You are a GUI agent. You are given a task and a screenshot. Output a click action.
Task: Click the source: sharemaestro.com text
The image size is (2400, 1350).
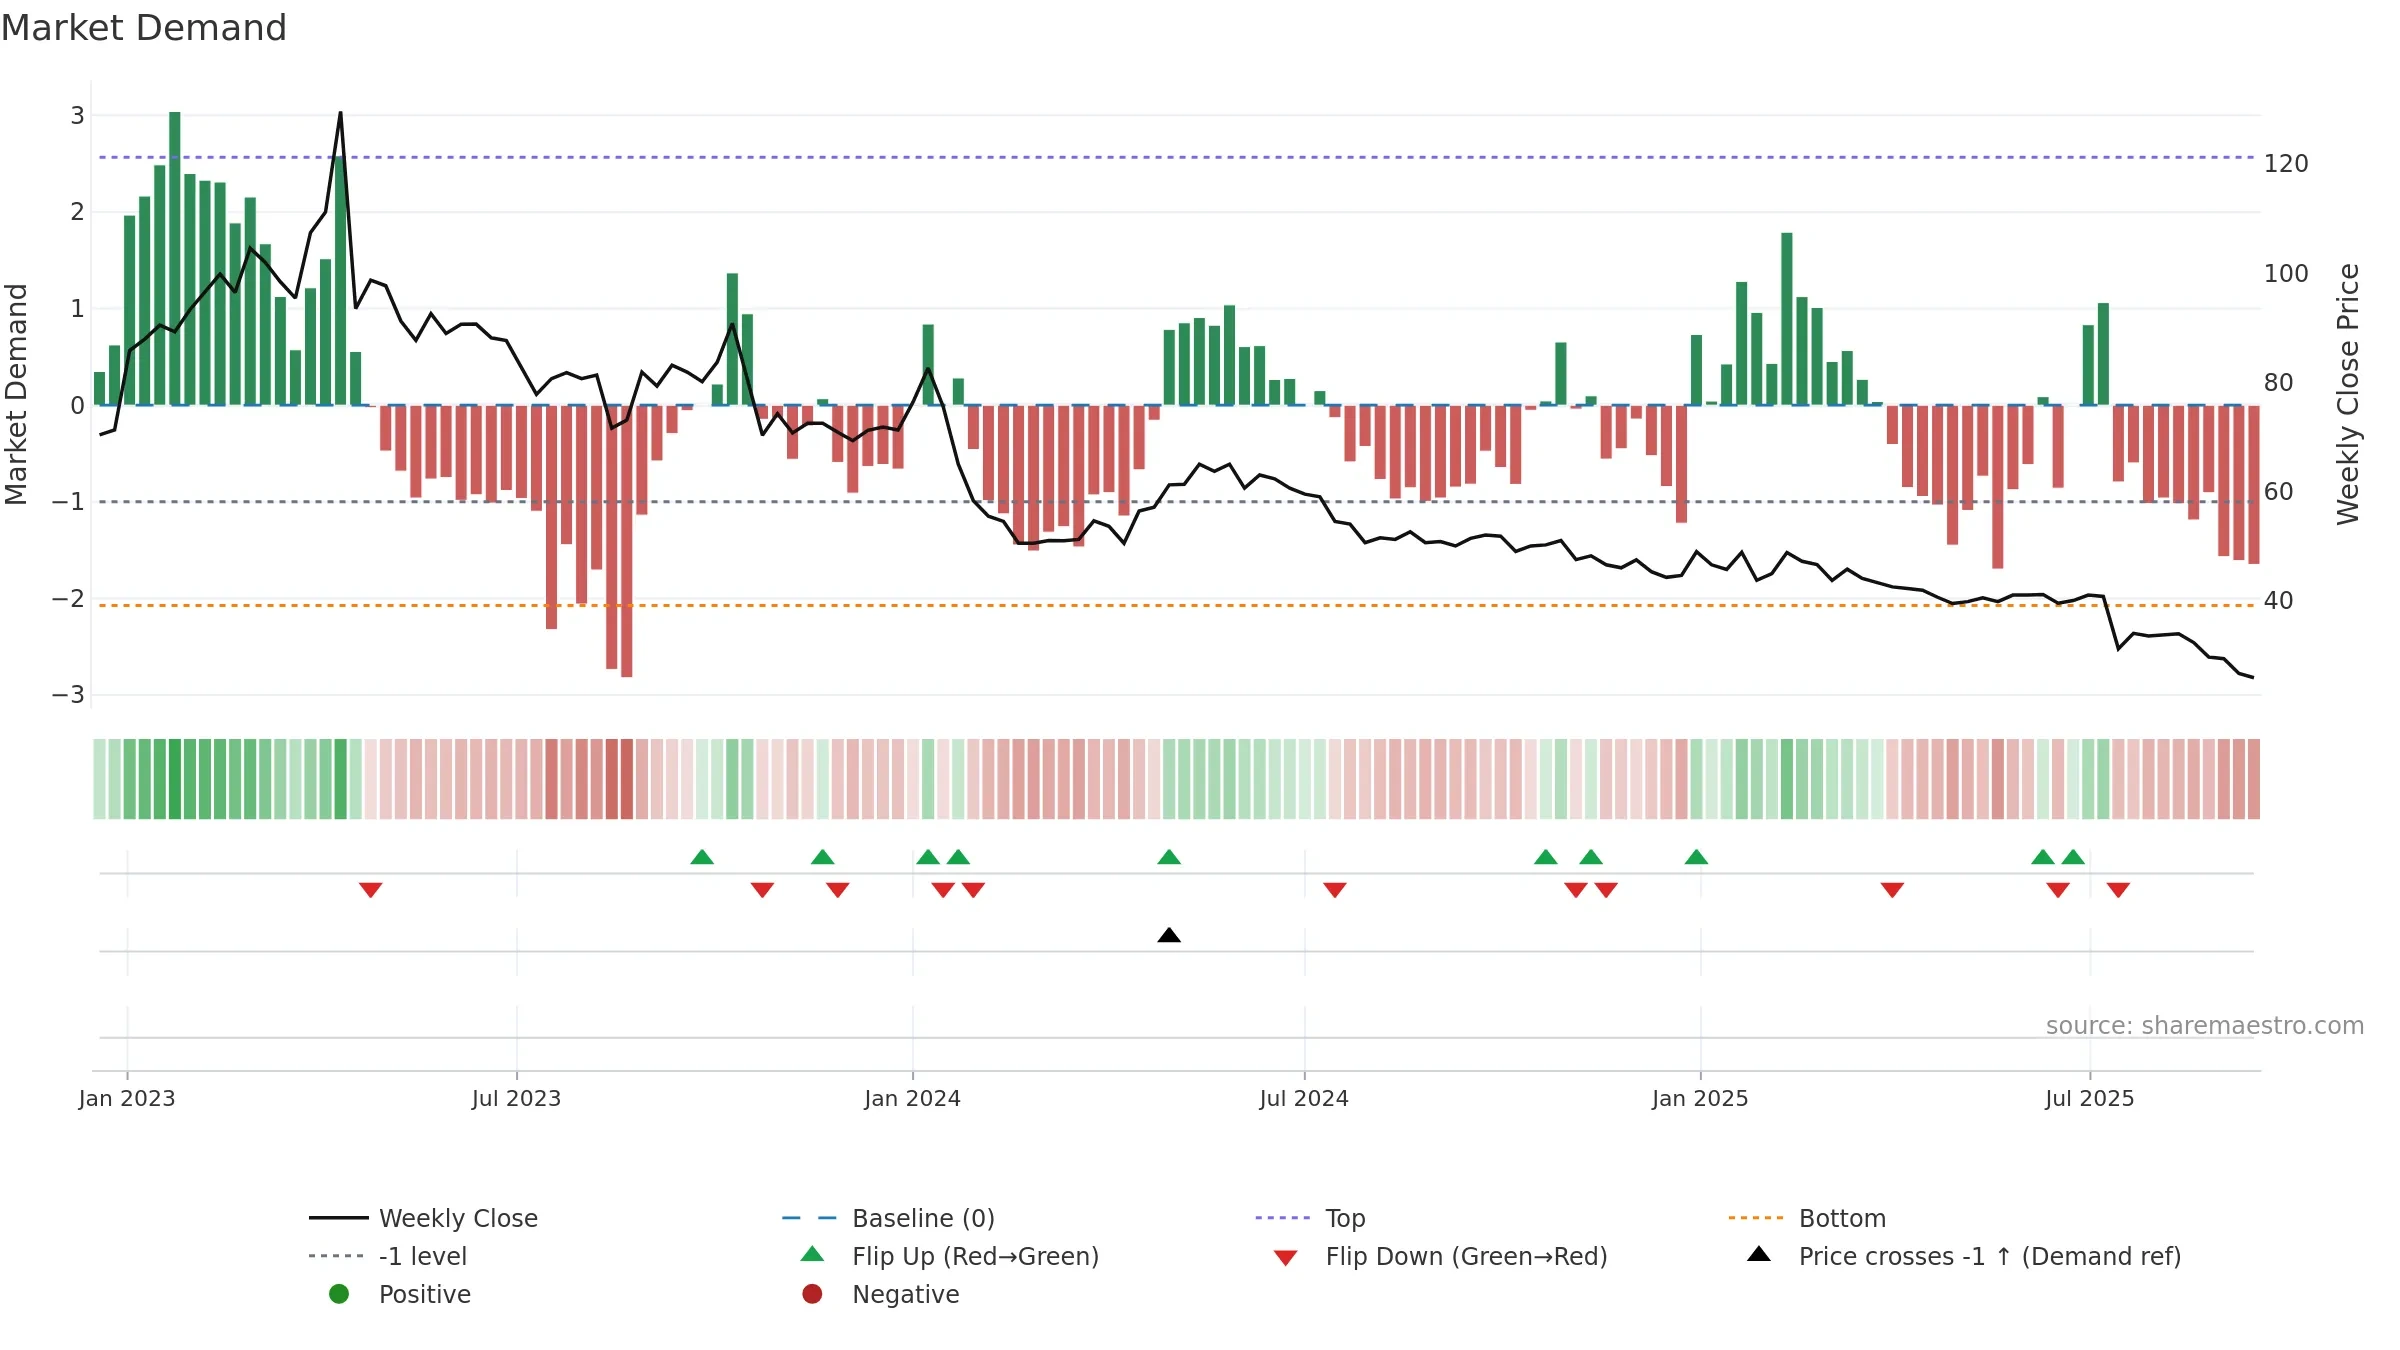coord(2205,1026)
